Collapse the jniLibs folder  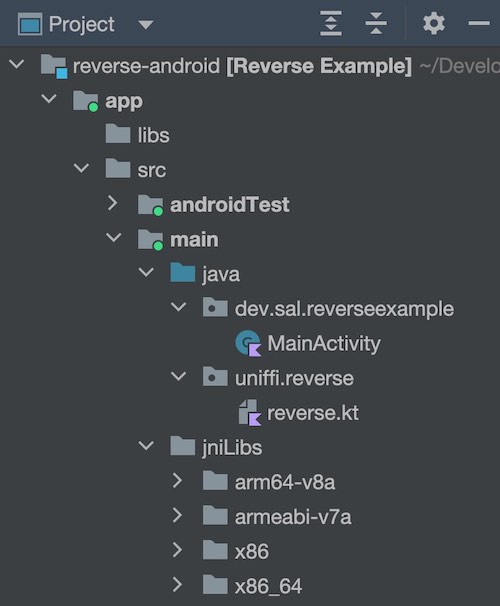click(x=146, y=446)
